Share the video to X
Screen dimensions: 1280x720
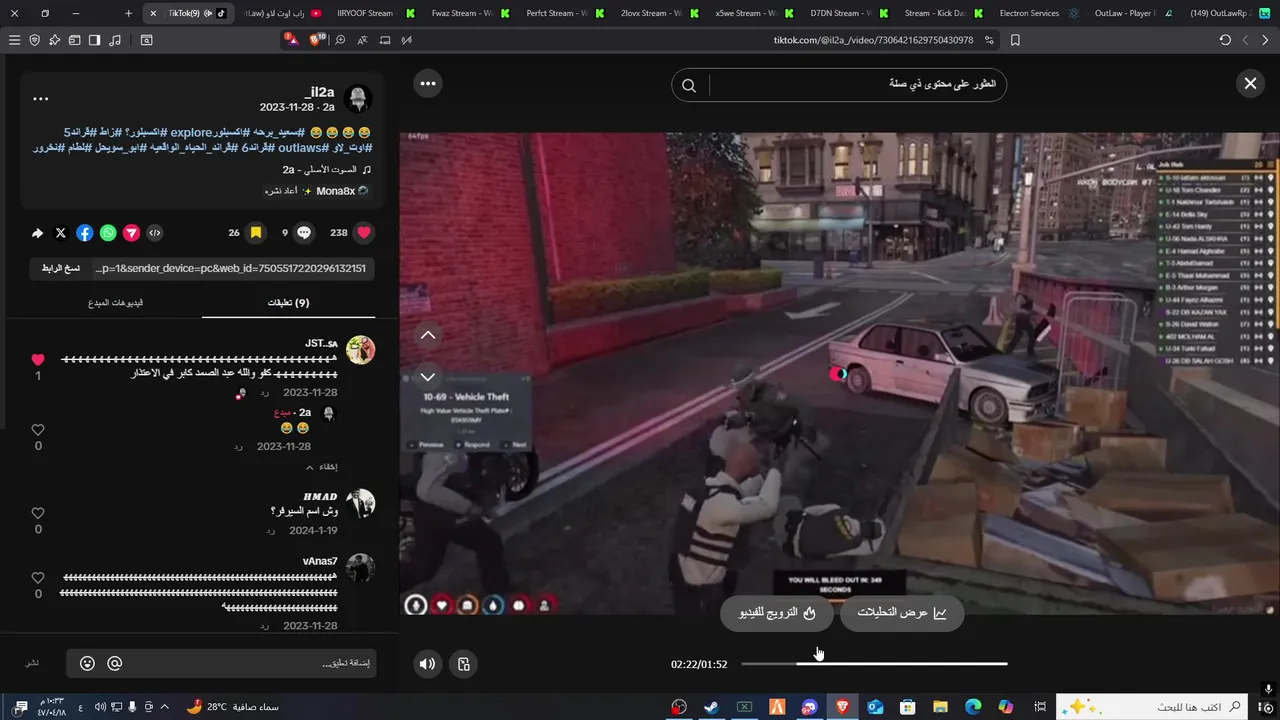click(x=61, y=233)
